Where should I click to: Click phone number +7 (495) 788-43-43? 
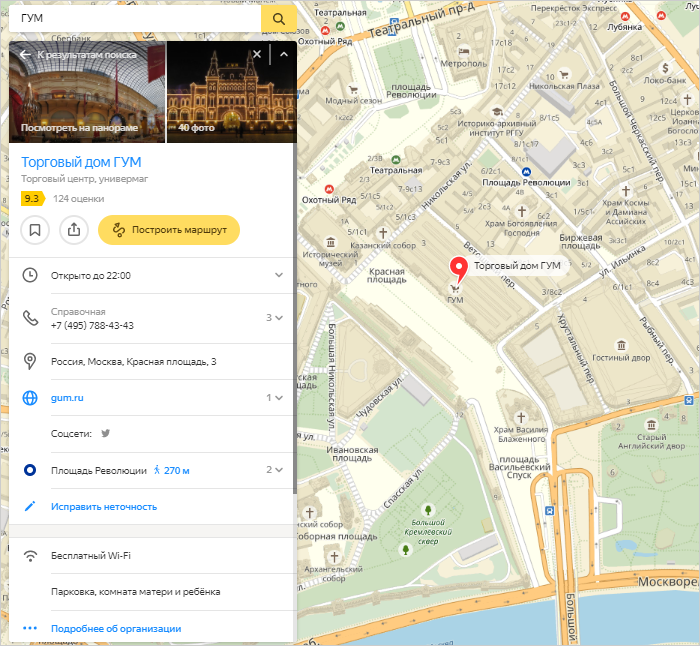click(92, 325)
